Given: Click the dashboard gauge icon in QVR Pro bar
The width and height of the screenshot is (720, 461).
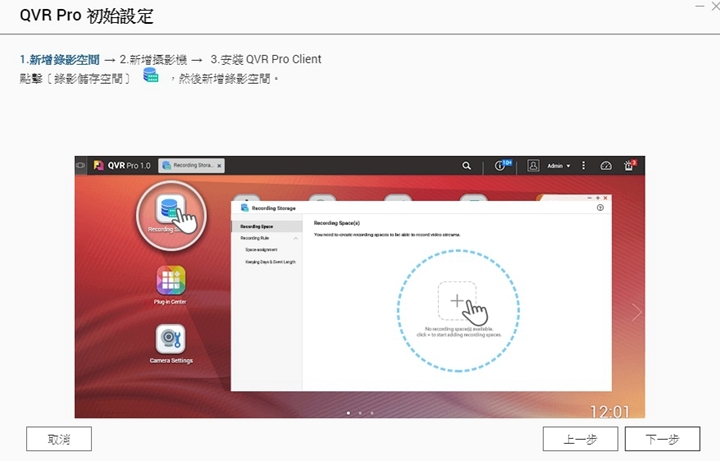Looking at the screenshot, I should [606, 166].
